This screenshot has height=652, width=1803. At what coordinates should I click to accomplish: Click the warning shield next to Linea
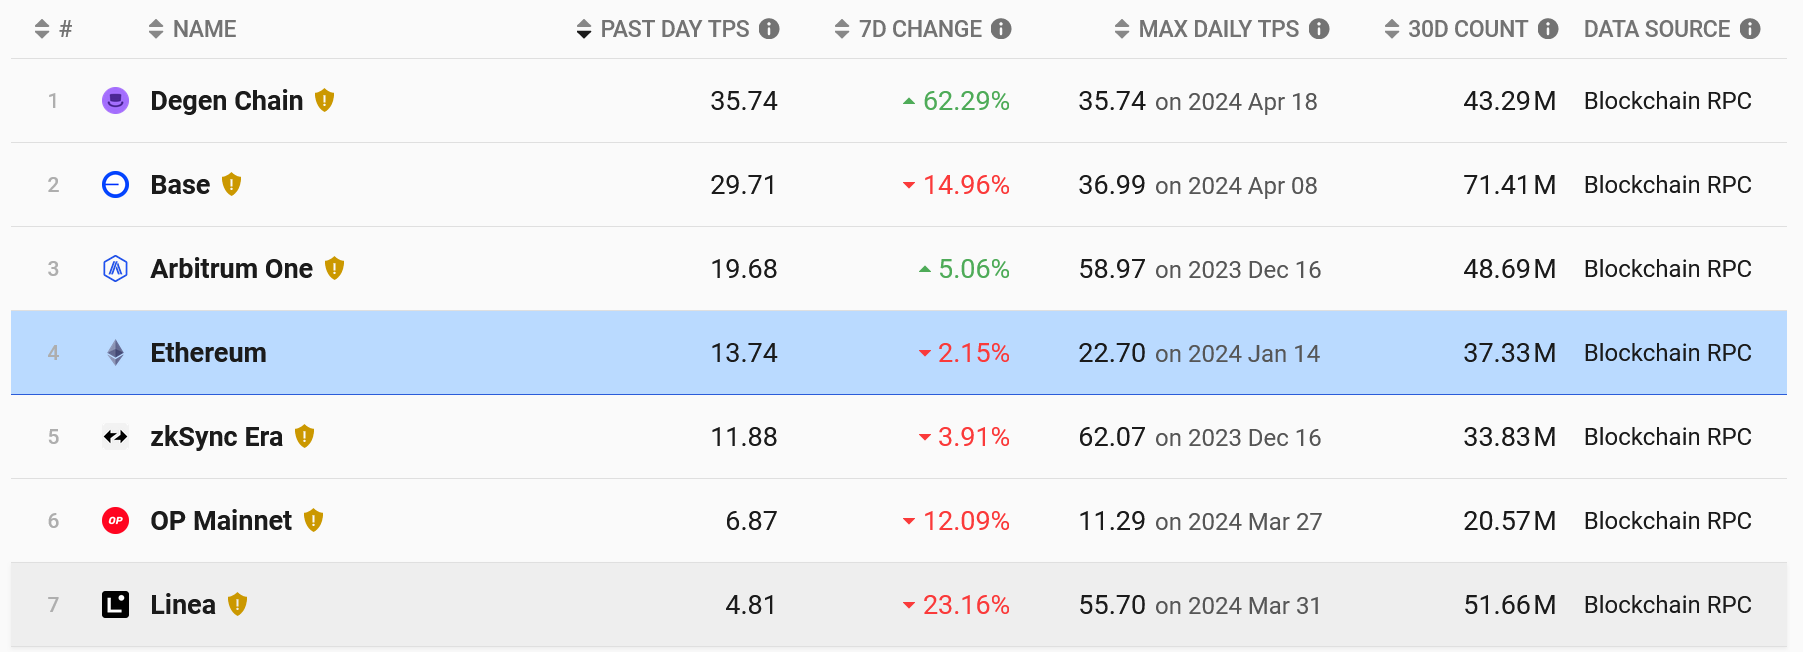pos(237,604)
